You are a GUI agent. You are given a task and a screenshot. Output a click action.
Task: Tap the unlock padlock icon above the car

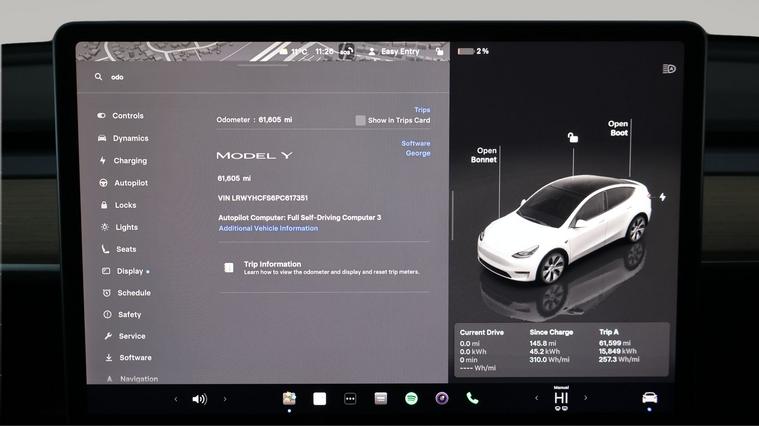(x=572, y=137)
